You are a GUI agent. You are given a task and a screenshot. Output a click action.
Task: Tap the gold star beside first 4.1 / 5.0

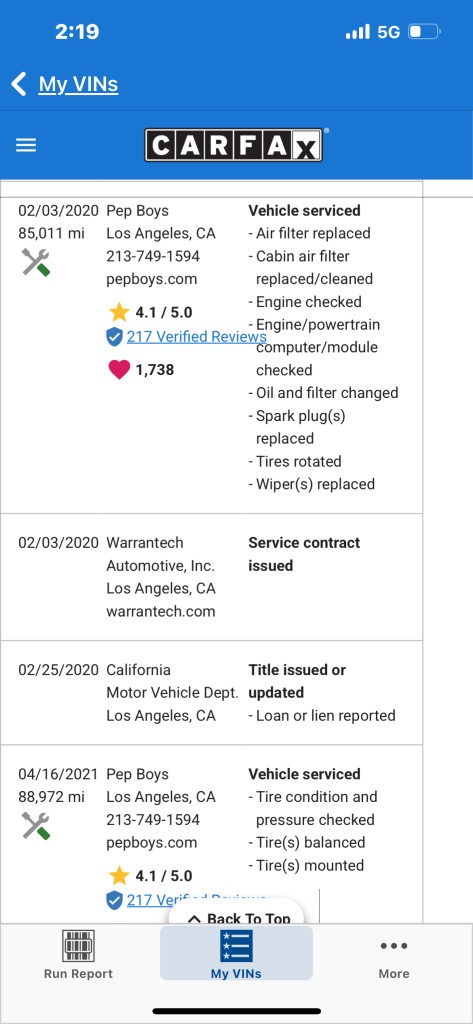click(119, 312)
